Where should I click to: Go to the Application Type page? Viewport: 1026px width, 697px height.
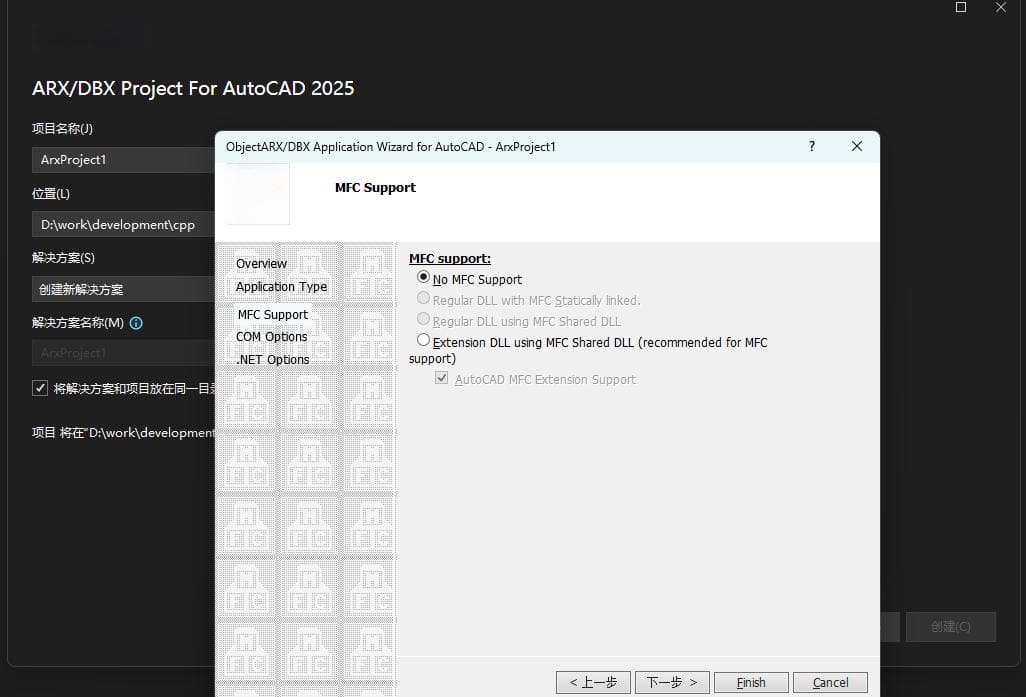pos(281,287)
